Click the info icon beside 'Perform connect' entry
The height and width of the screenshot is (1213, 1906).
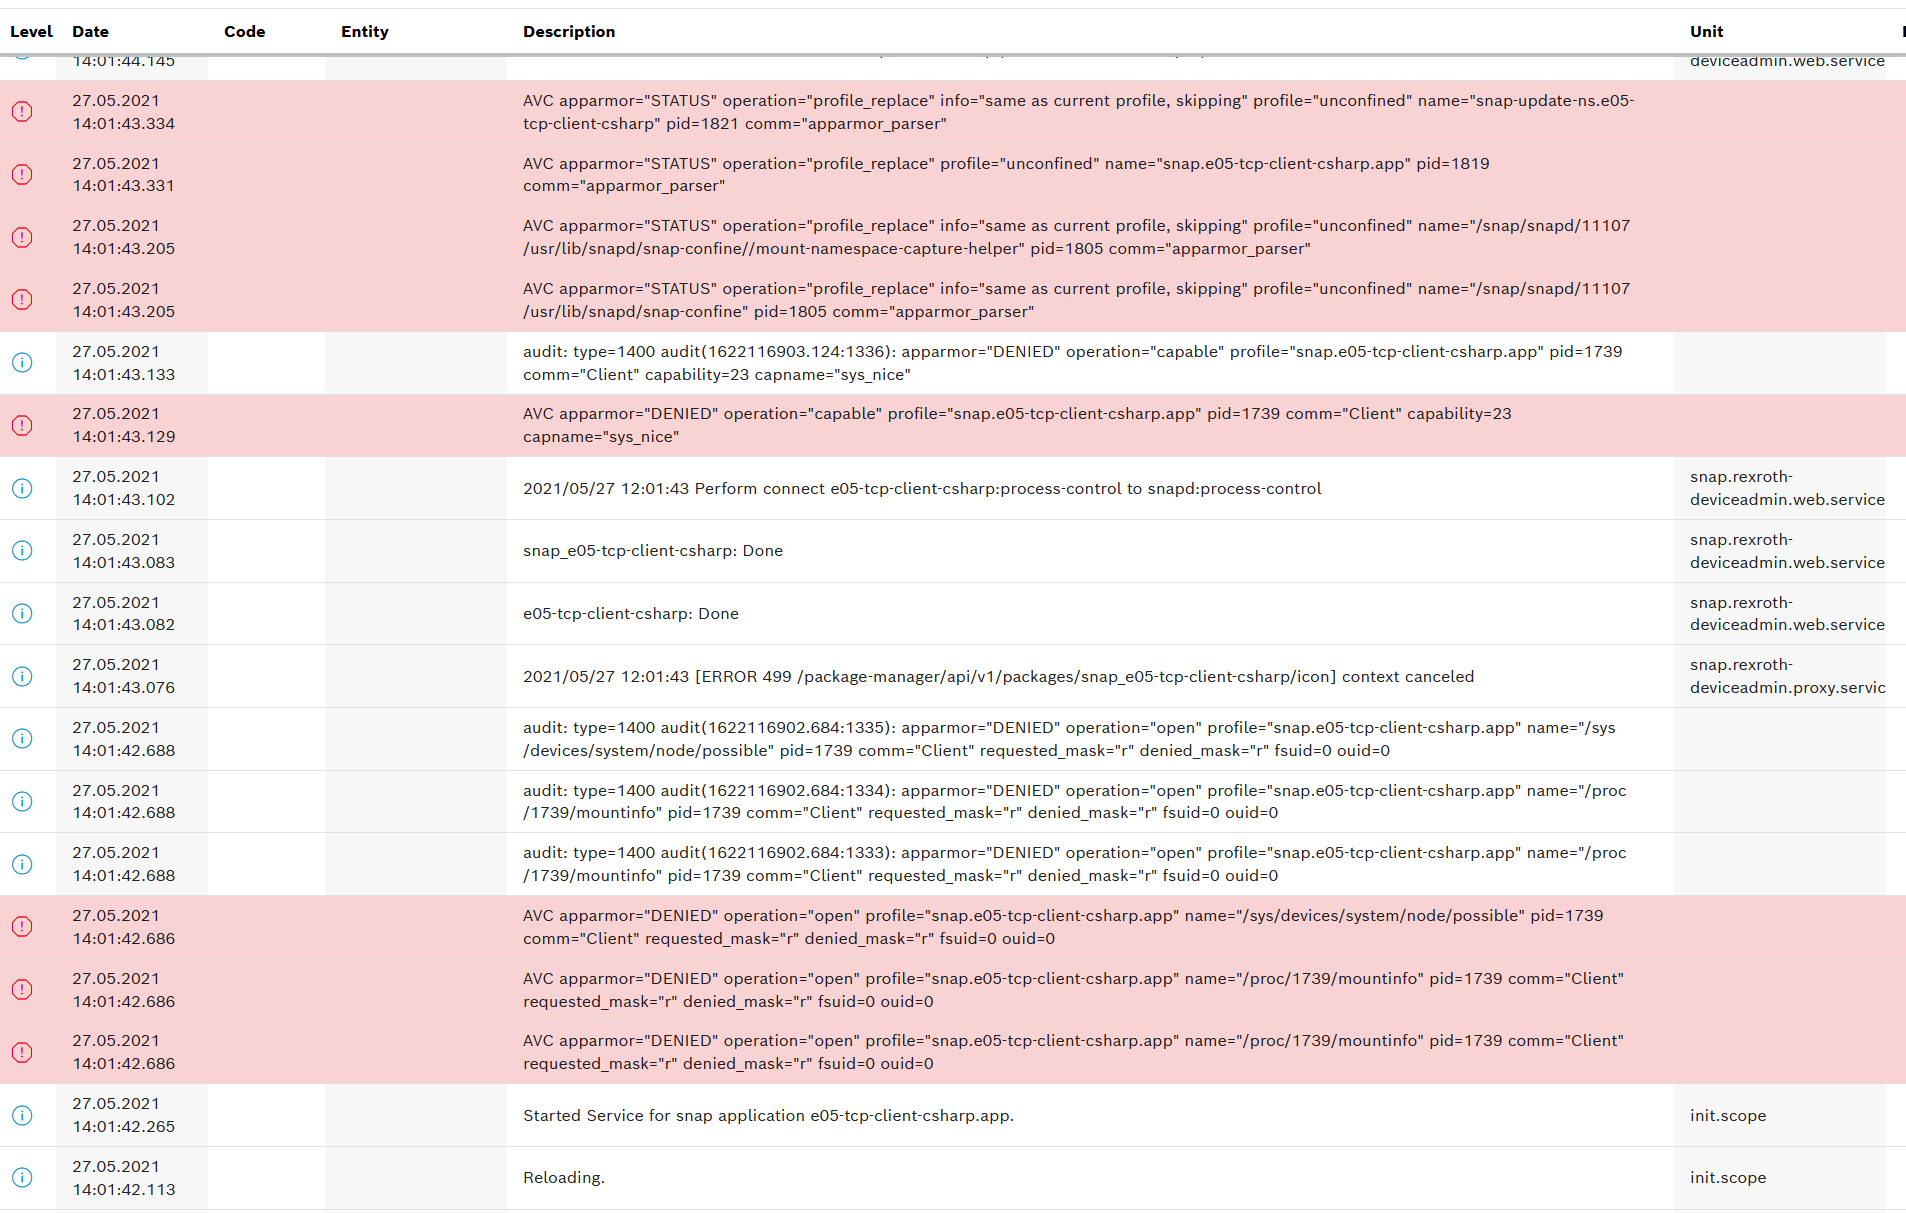[22, 488]
